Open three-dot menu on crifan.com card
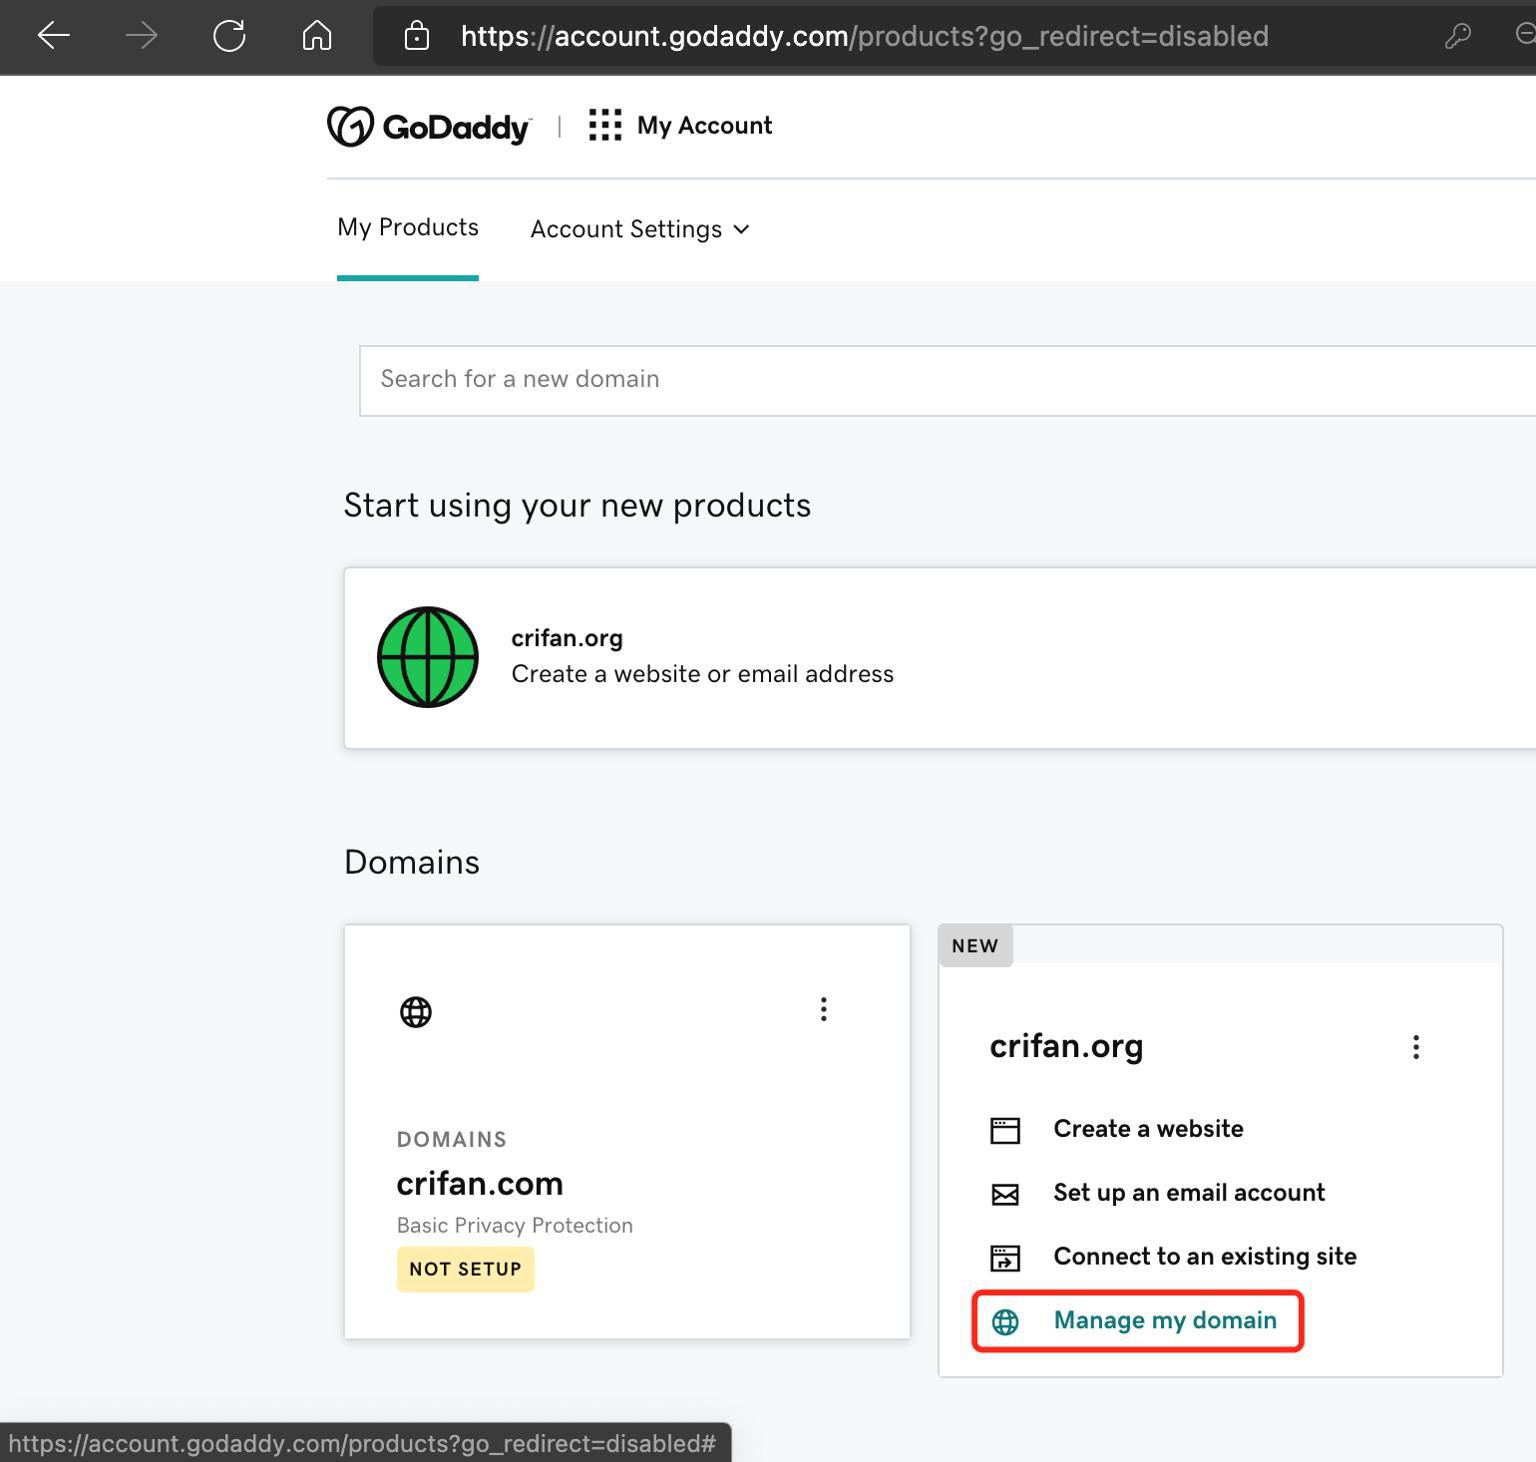The image size is (1536, 1462). tap(824, 1009)
